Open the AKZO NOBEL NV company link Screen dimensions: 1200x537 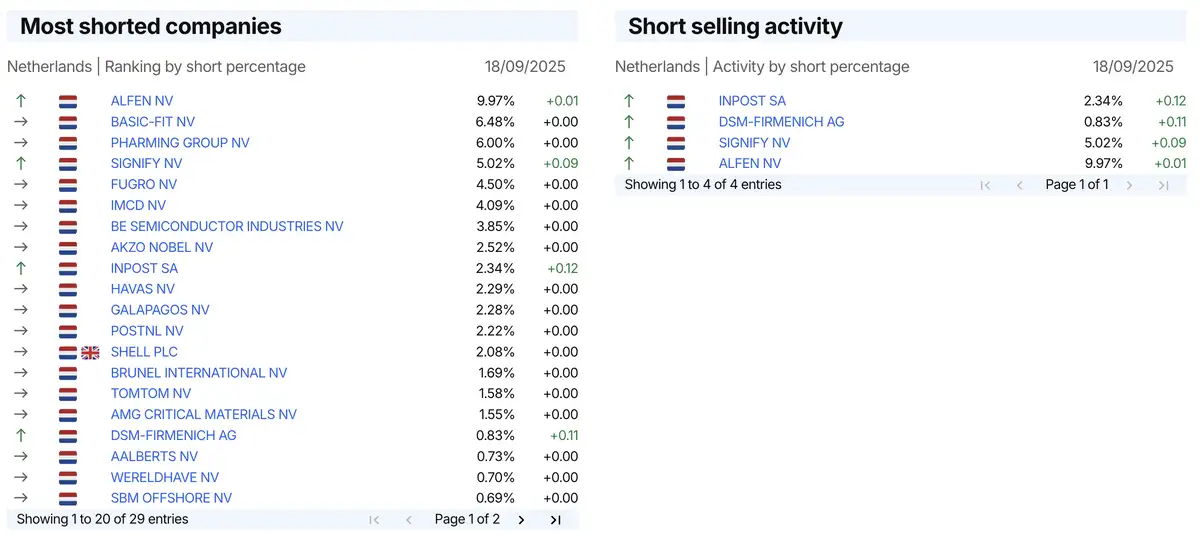[162, 248]
